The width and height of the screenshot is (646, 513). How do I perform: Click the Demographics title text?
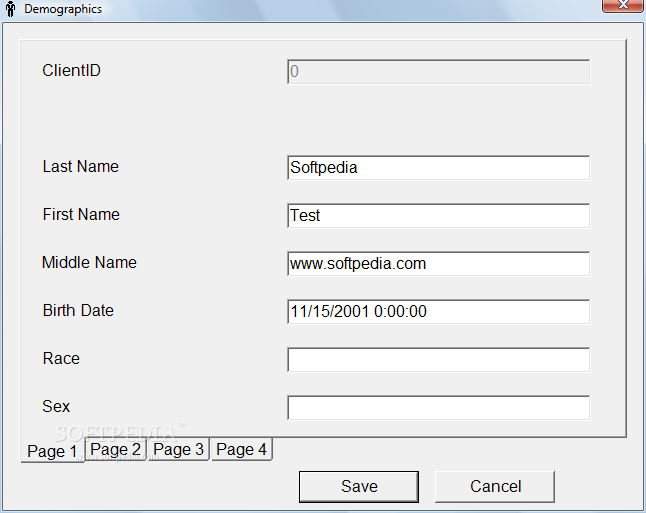tap(63, 9)
